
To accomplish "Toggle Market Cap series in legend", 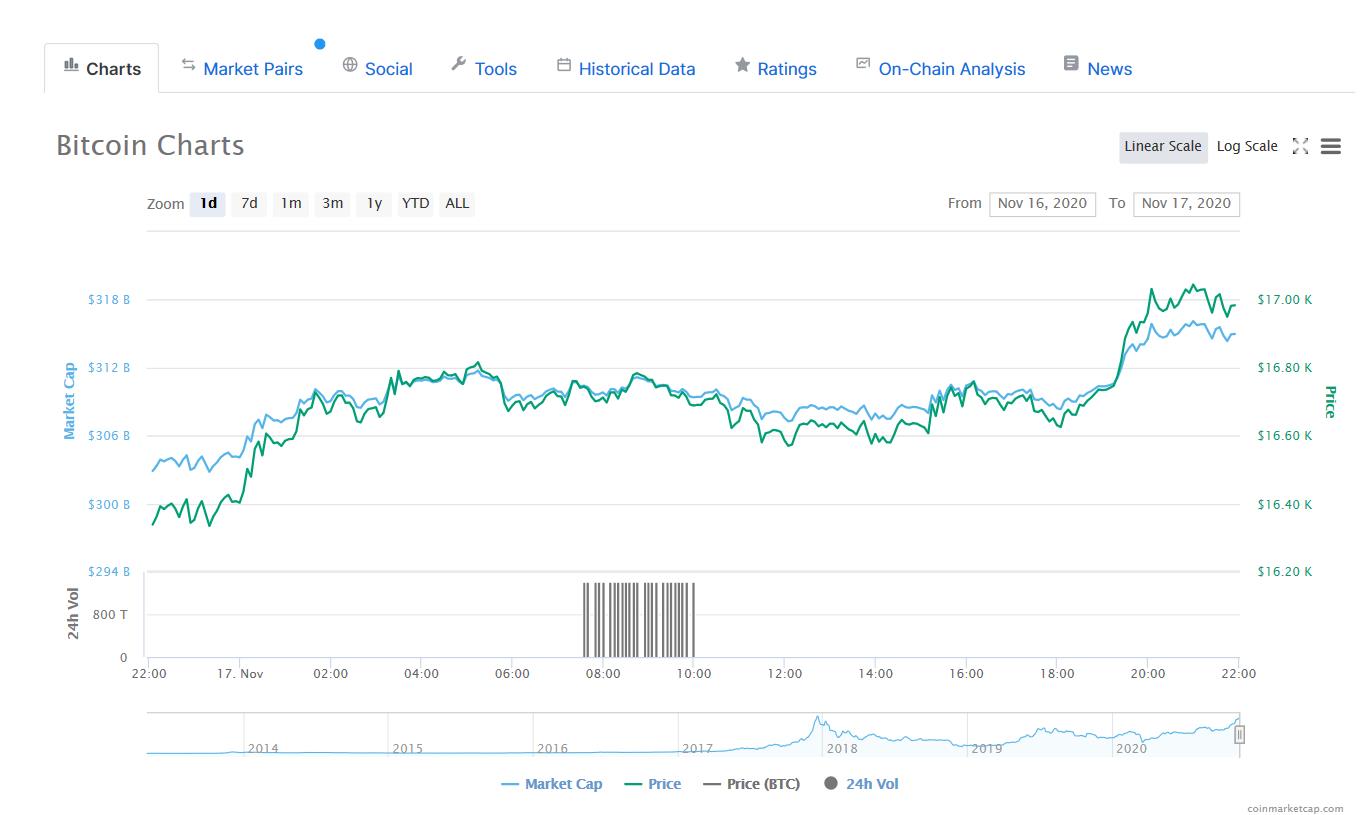I will (552, 784).
